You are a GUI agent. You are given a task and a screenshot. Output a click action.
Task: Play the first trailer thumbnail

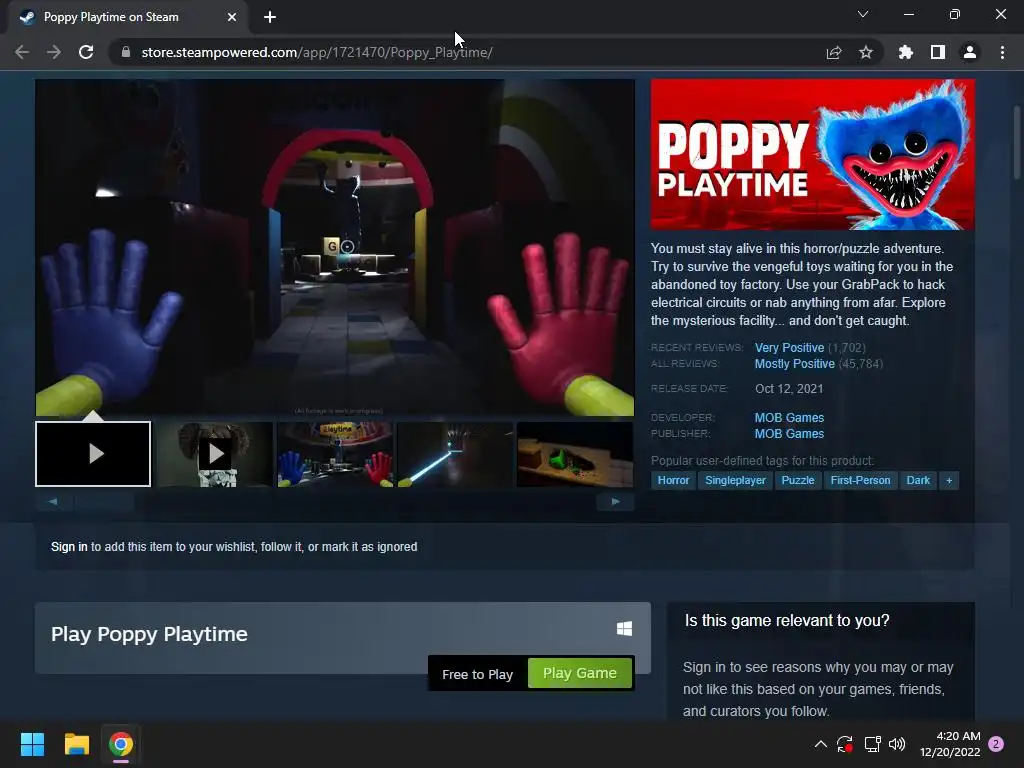[x=93, y=454]
